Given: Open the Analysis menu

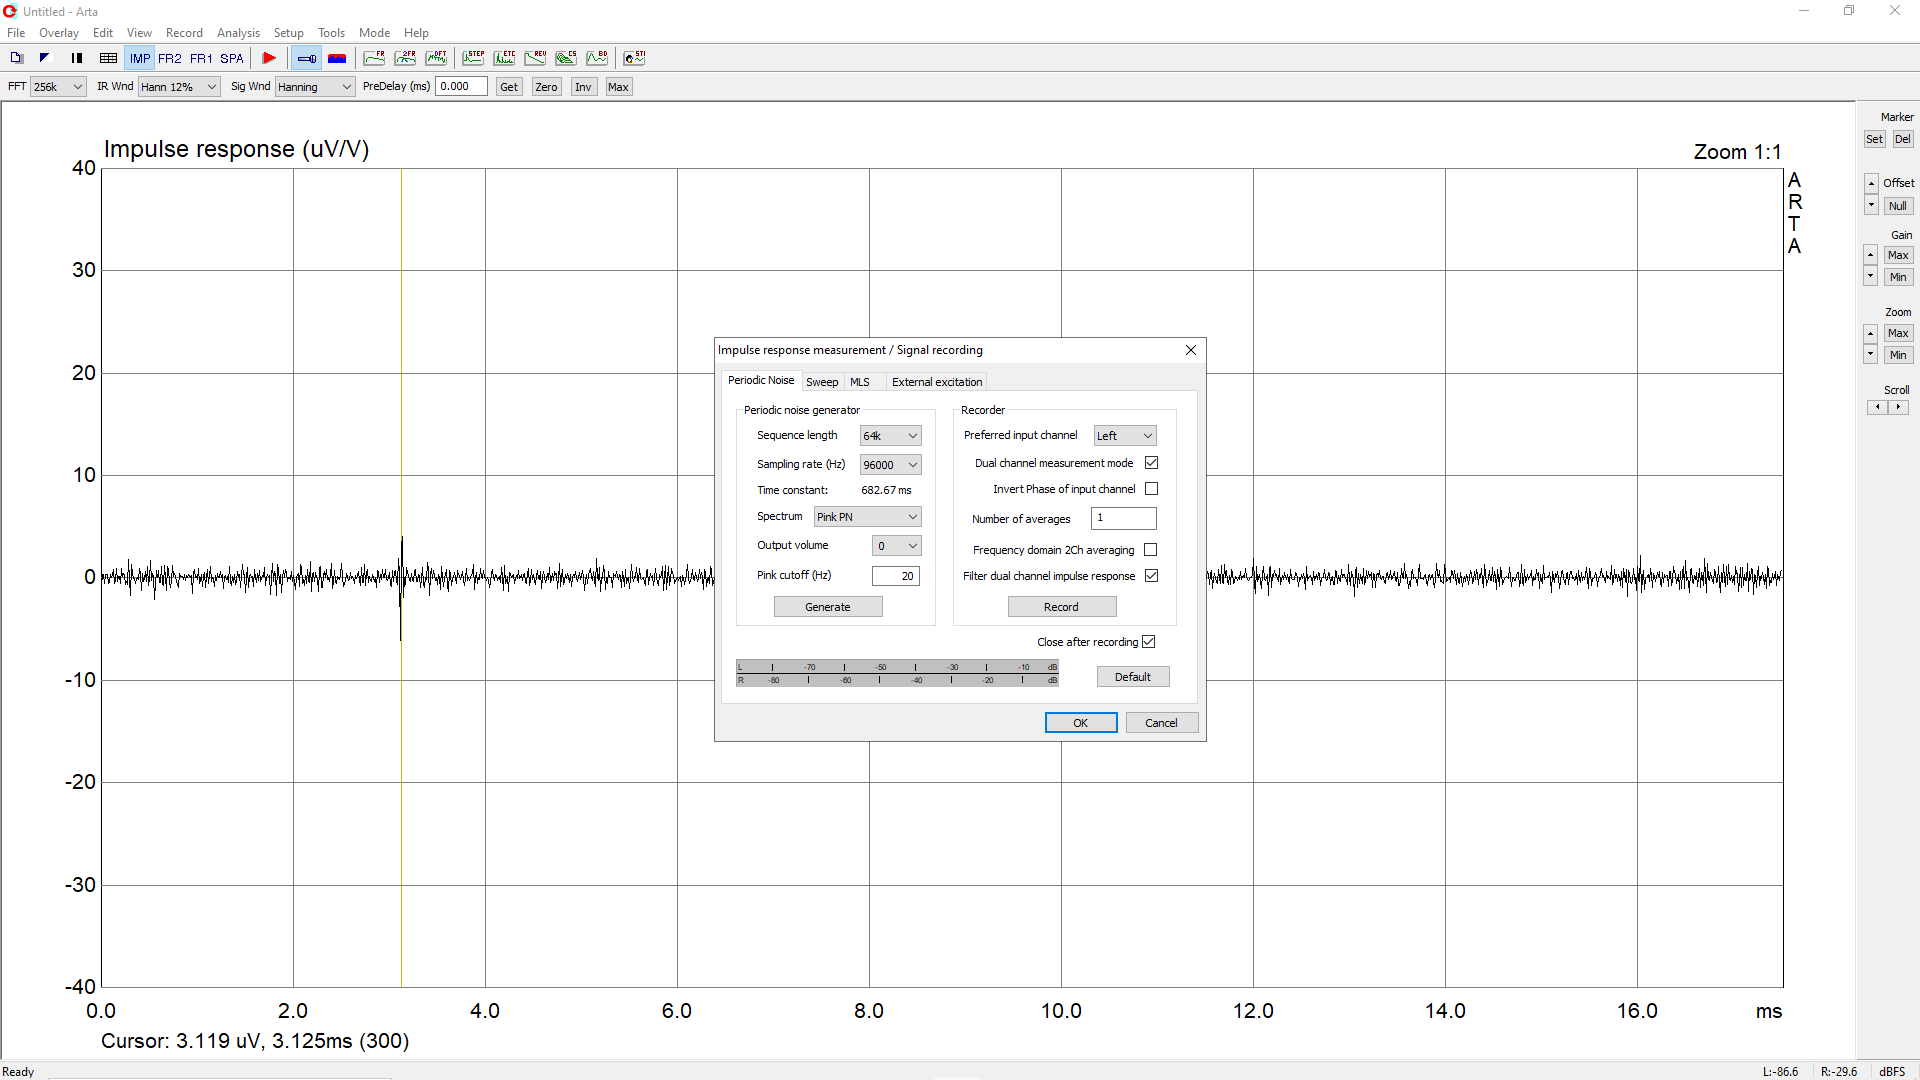Looking at the screenshot, I should pyautogui.click(x=238, y=33).
